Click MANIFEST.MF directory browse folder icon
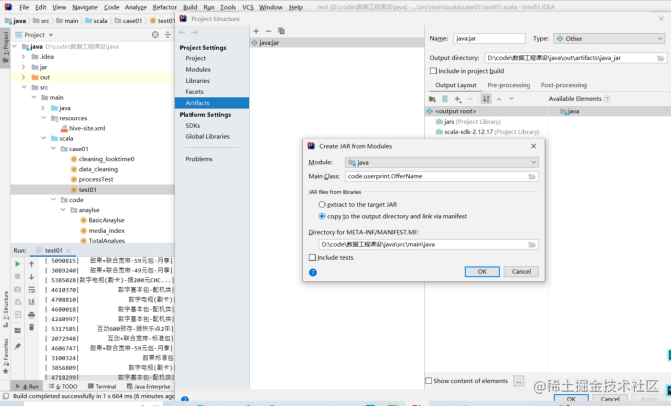 coord(532,245)
